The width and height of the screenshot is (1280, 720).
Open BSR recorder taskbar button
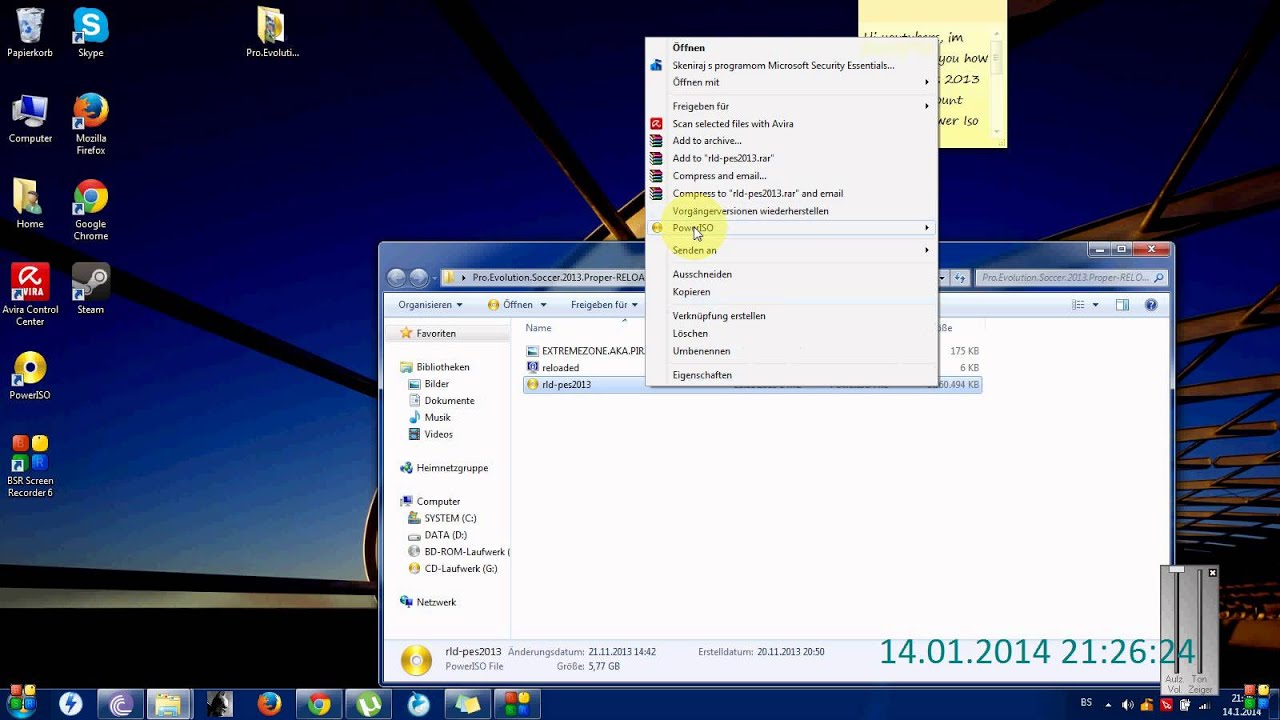[517, 704]
